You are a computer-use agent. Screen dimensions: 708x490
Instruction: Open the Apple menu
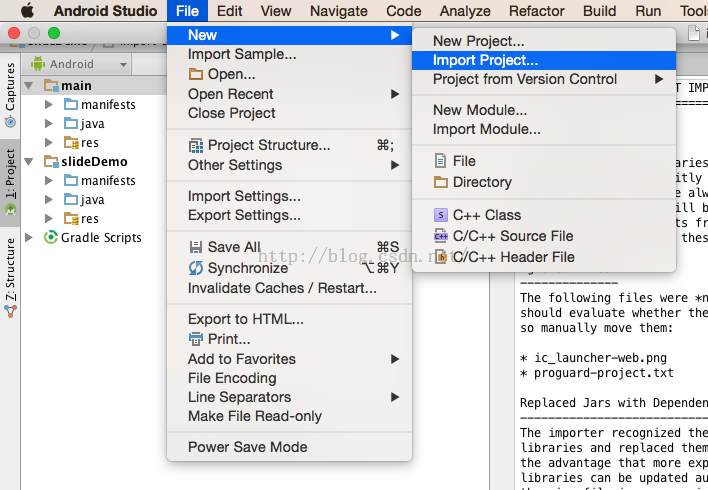click(x=28, y=10)
